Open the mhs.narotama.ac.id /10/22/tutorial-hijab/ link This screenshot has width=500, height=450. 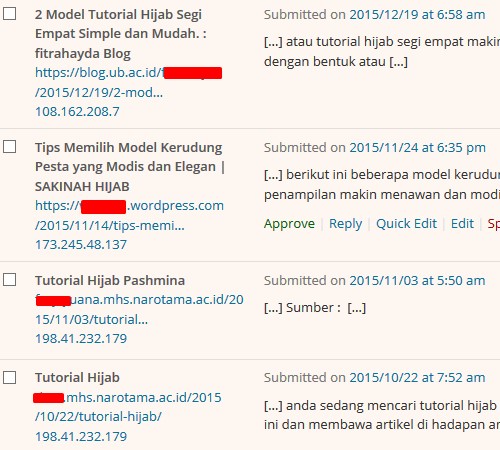(x=127, y=407)
